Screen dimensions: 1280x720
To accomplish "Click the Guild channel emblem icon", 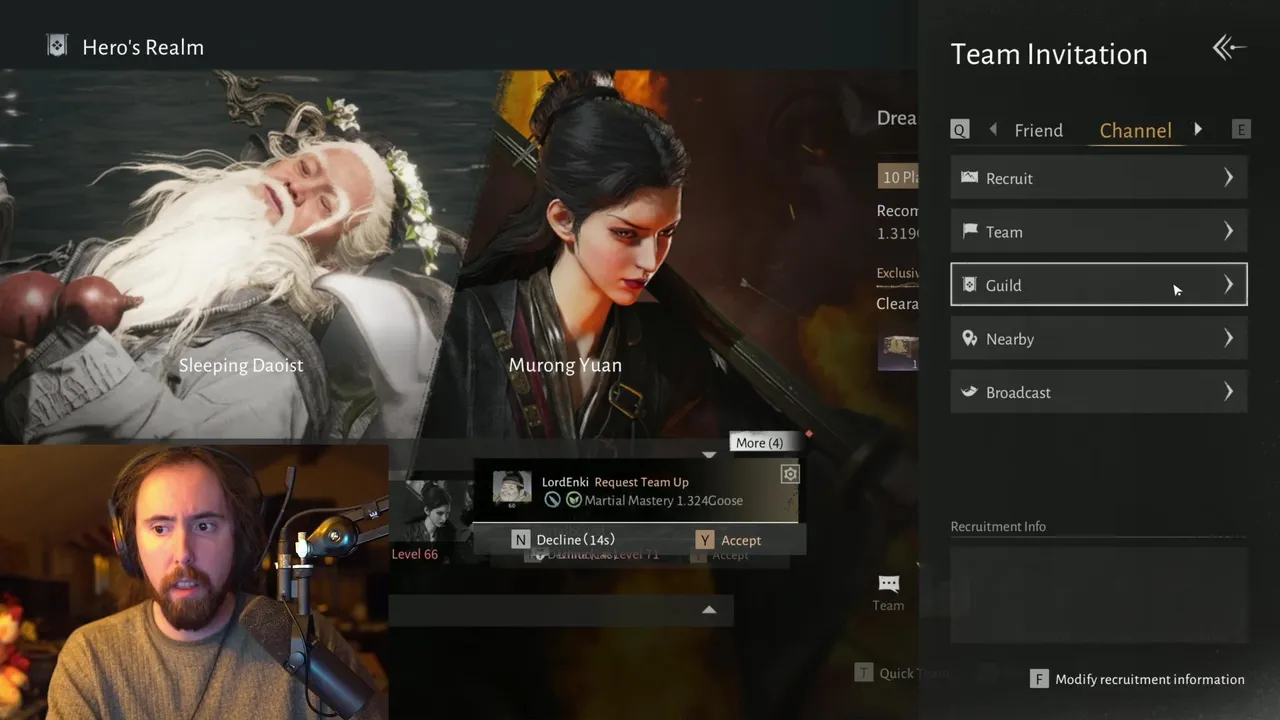I will 969,285.
